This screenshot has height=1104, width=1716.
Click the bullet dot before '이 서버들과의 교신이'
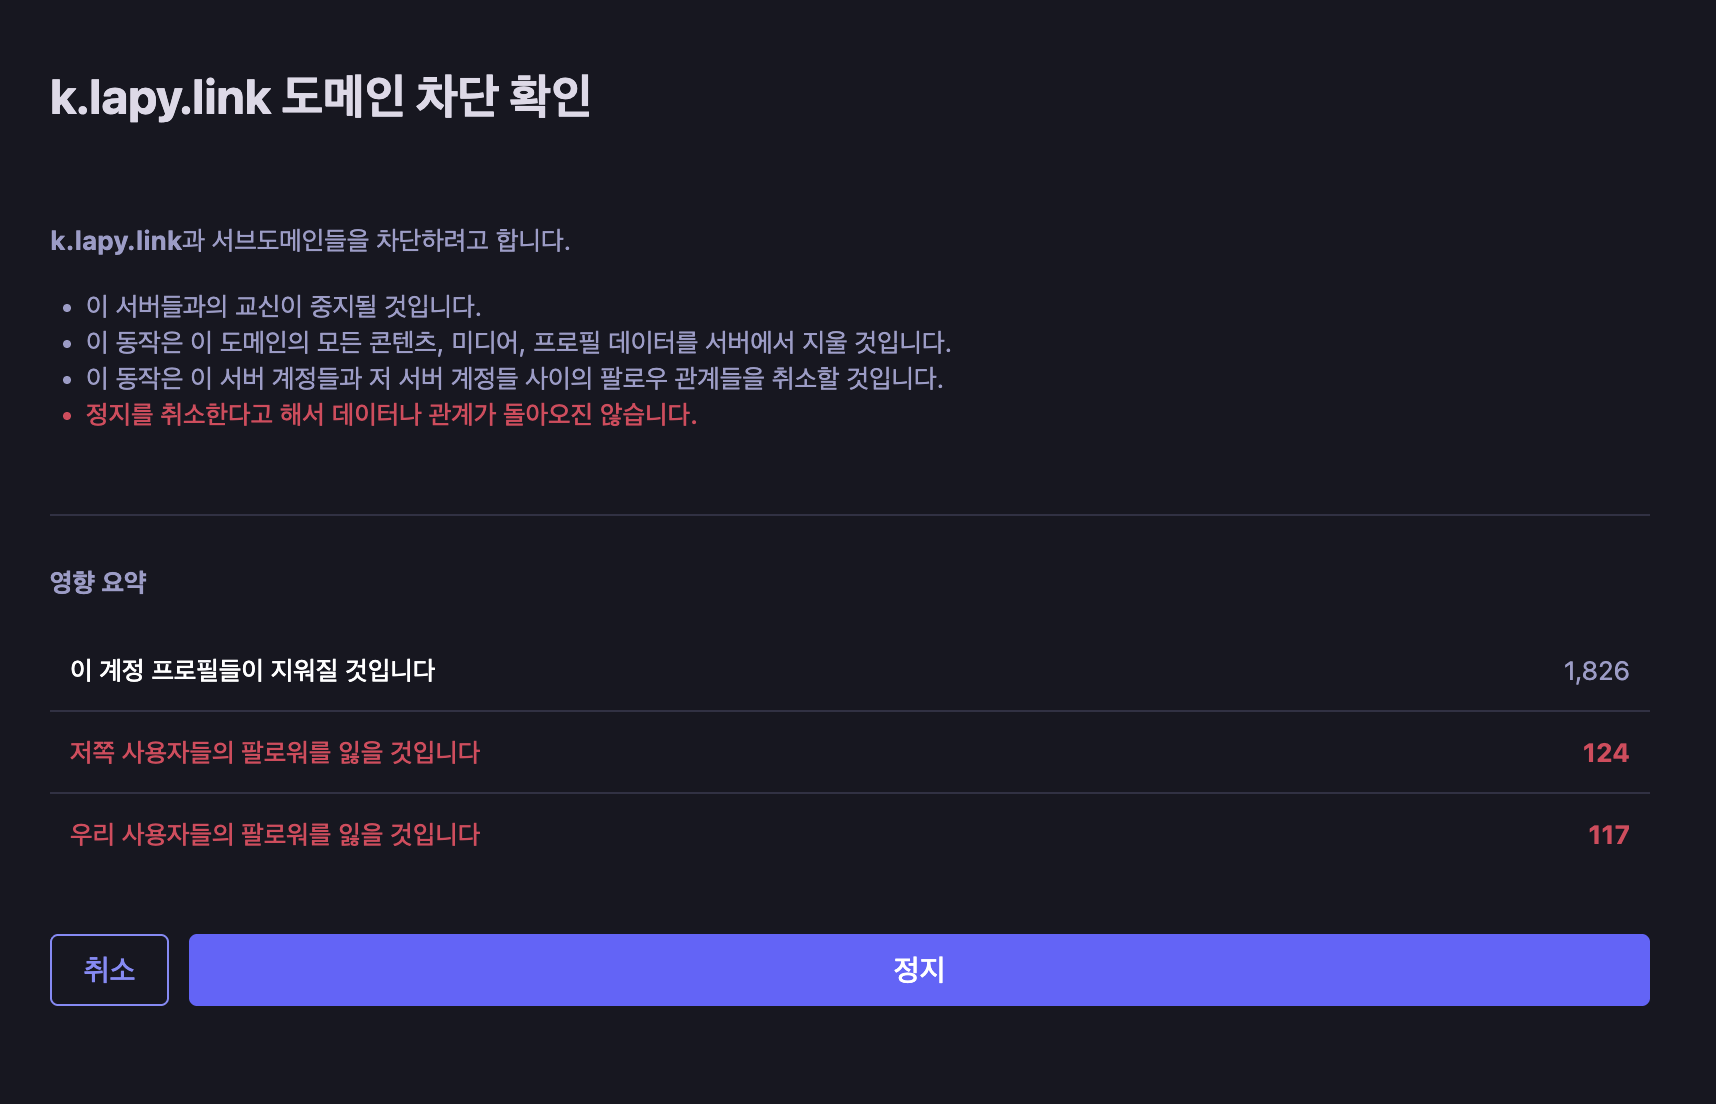67,308
